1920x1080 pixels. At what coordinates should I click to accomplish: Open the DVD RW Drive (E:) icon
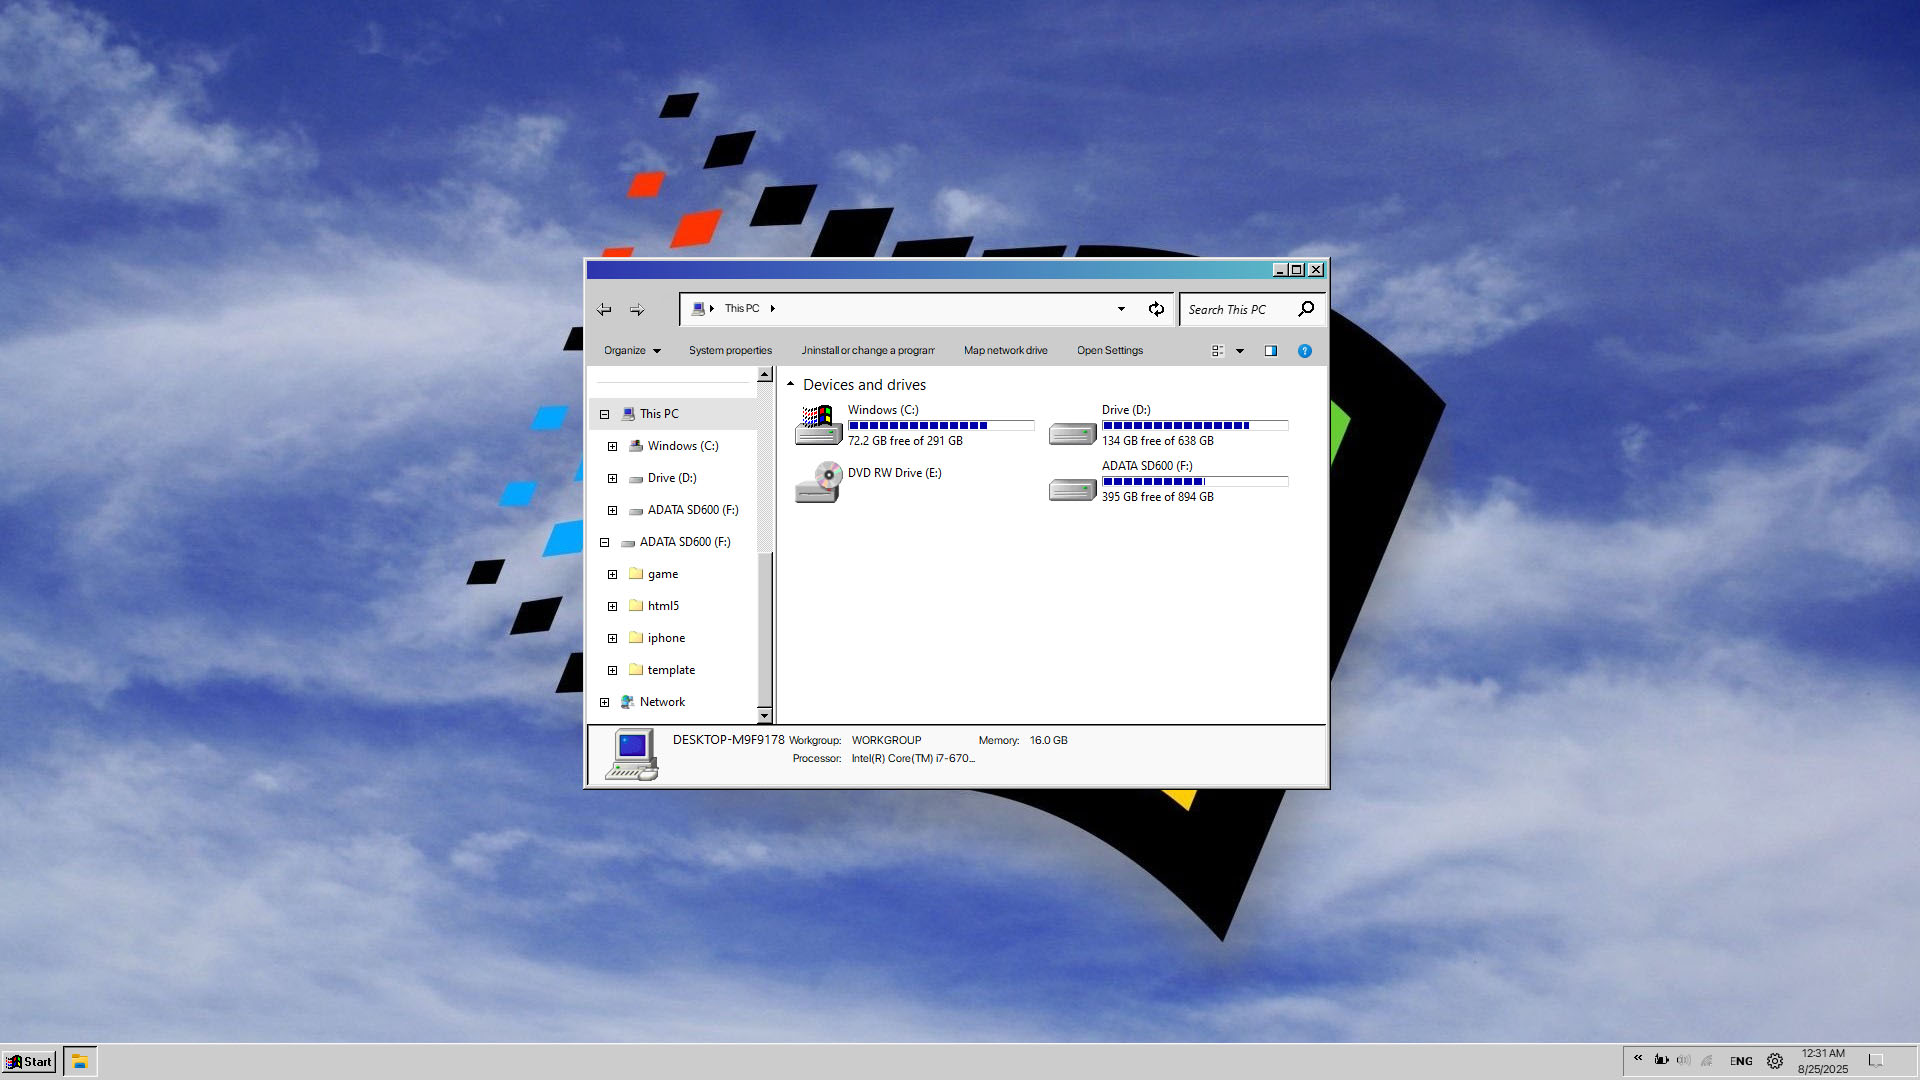click(x=819, y=482)
